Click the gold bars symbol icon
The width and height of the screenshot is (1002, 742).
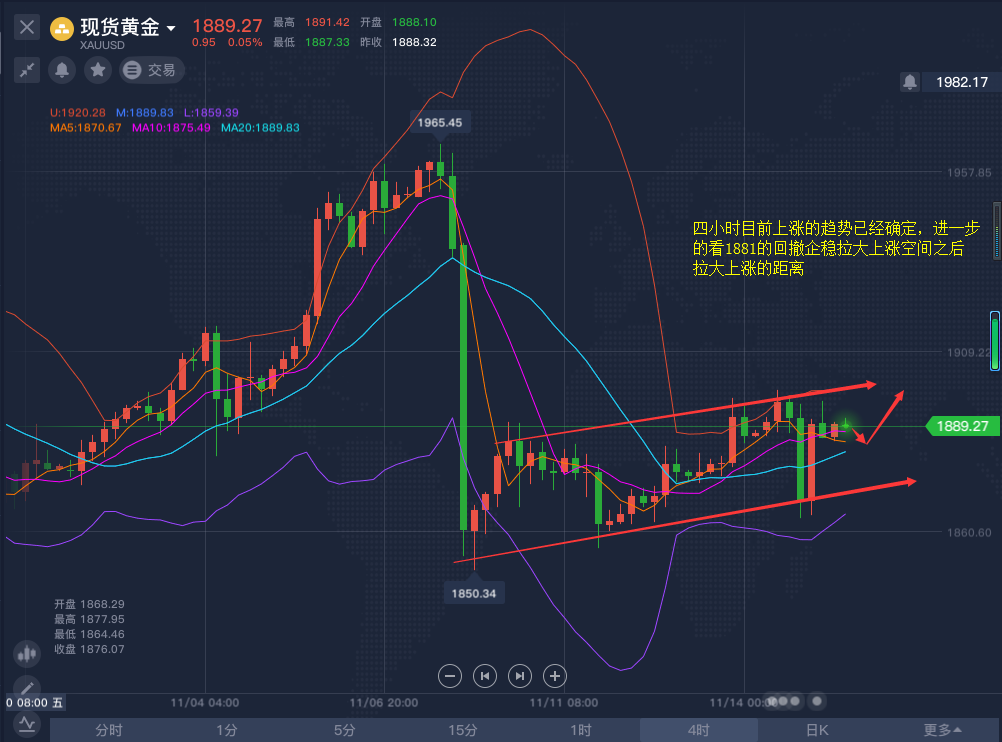point(62,29)
